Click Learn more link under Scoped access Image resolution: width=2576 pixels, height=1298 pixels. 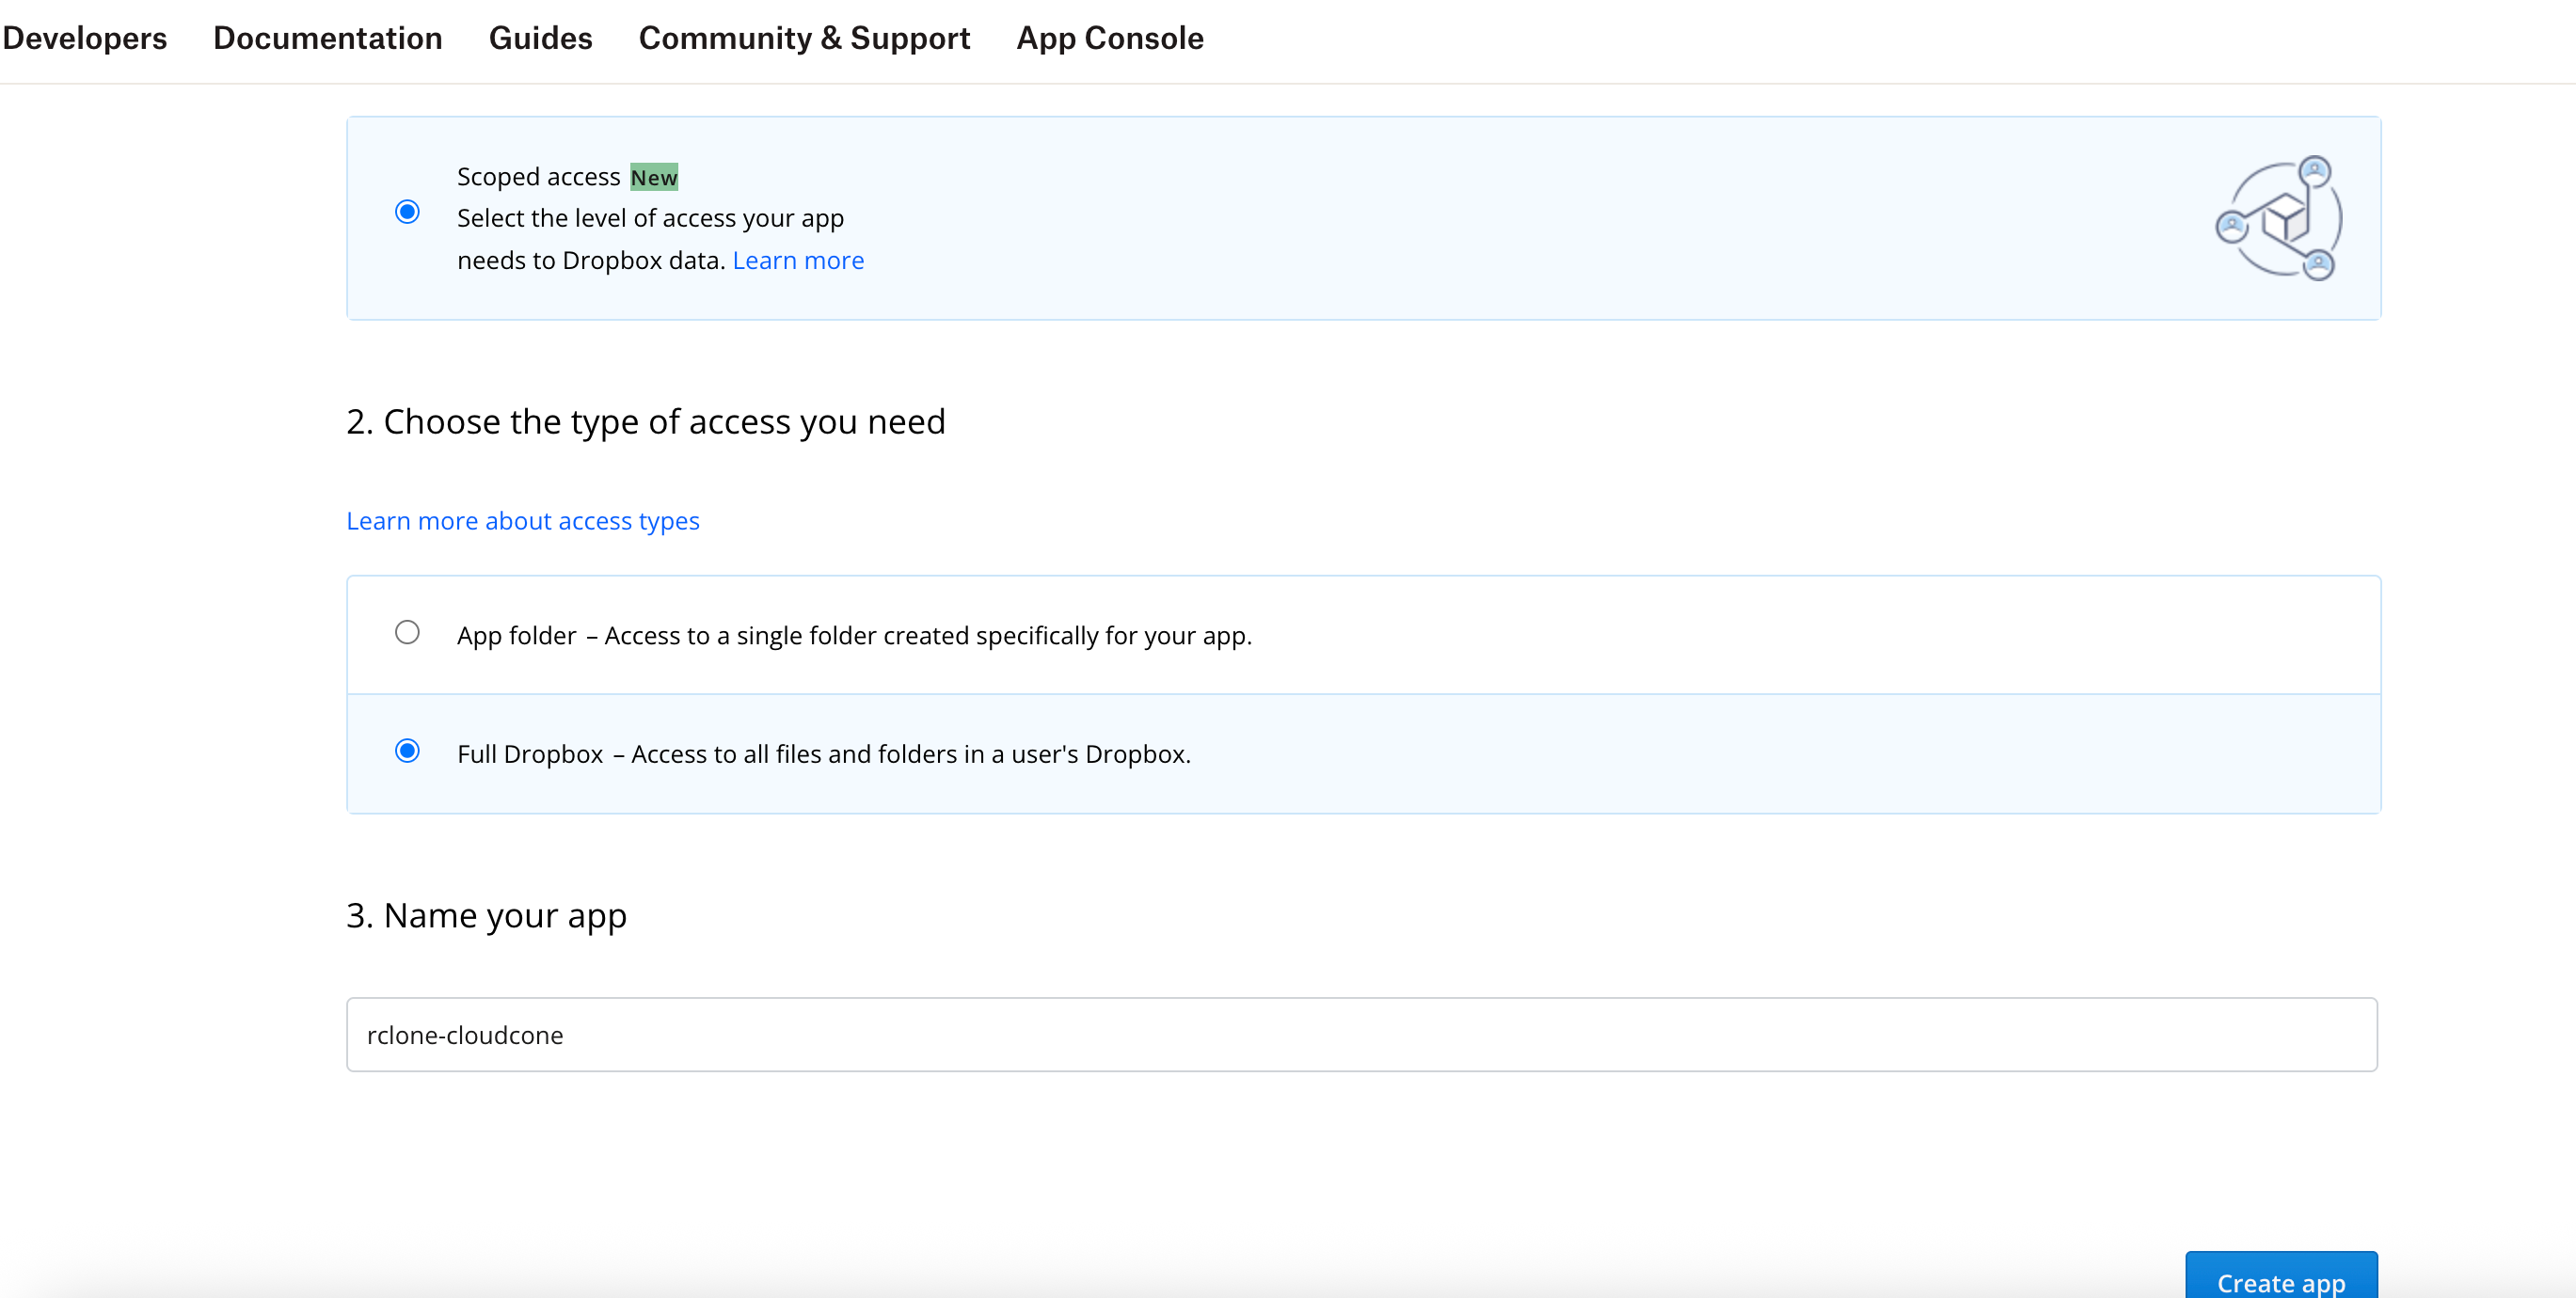pos(798,260)
